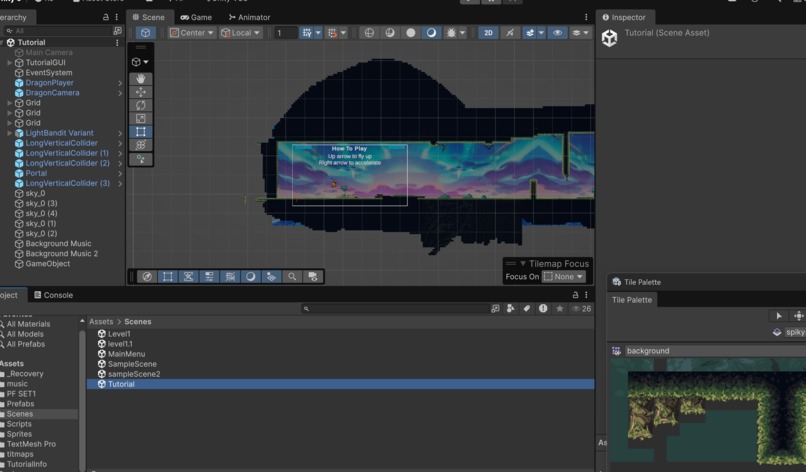Select Tile Palette select arrow tool
Viewport: 806px width, 472px height.
[x=779, y=316]
